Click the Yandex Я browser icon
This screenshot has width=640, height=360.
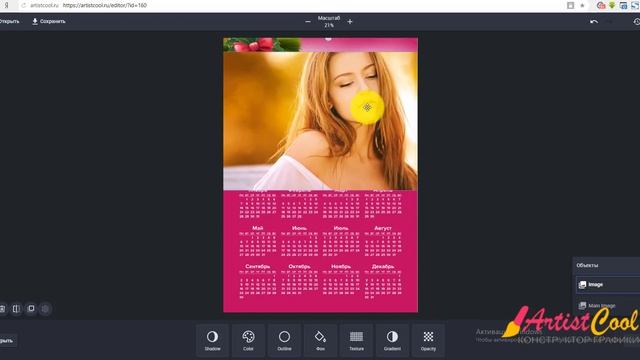pos(7,5)
